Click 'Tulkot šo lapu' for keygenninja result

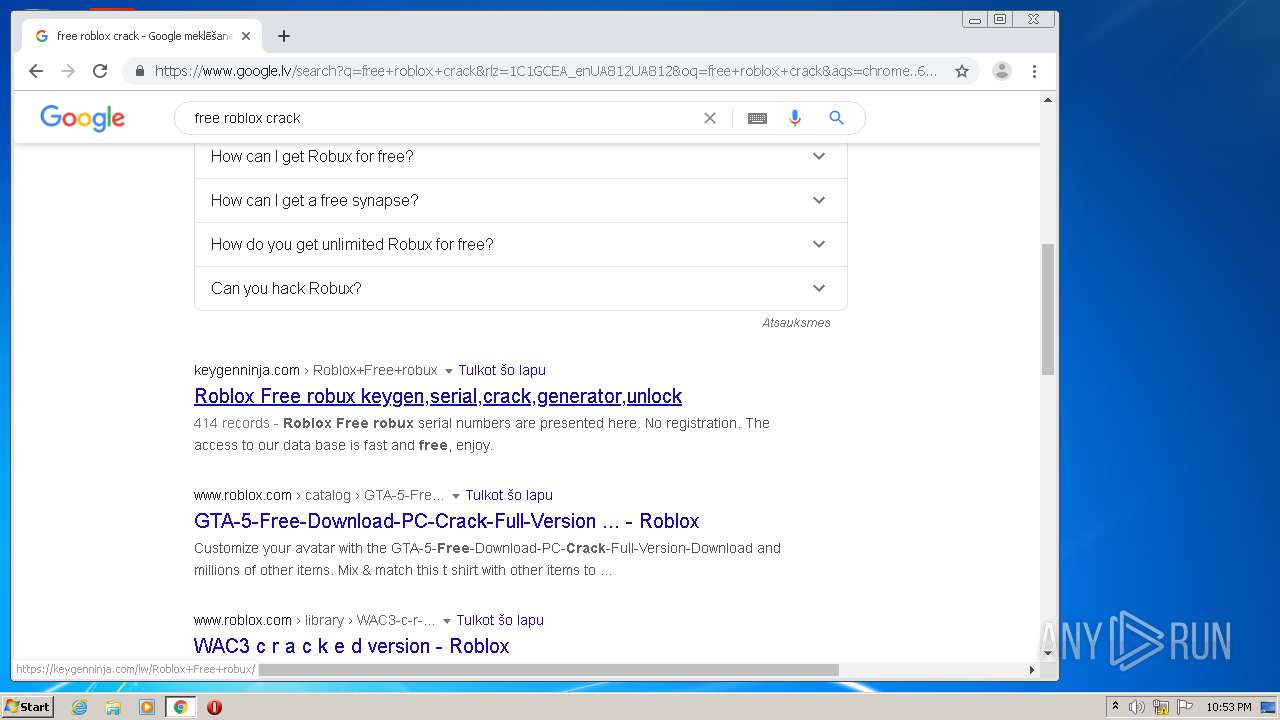coord(502,370)
